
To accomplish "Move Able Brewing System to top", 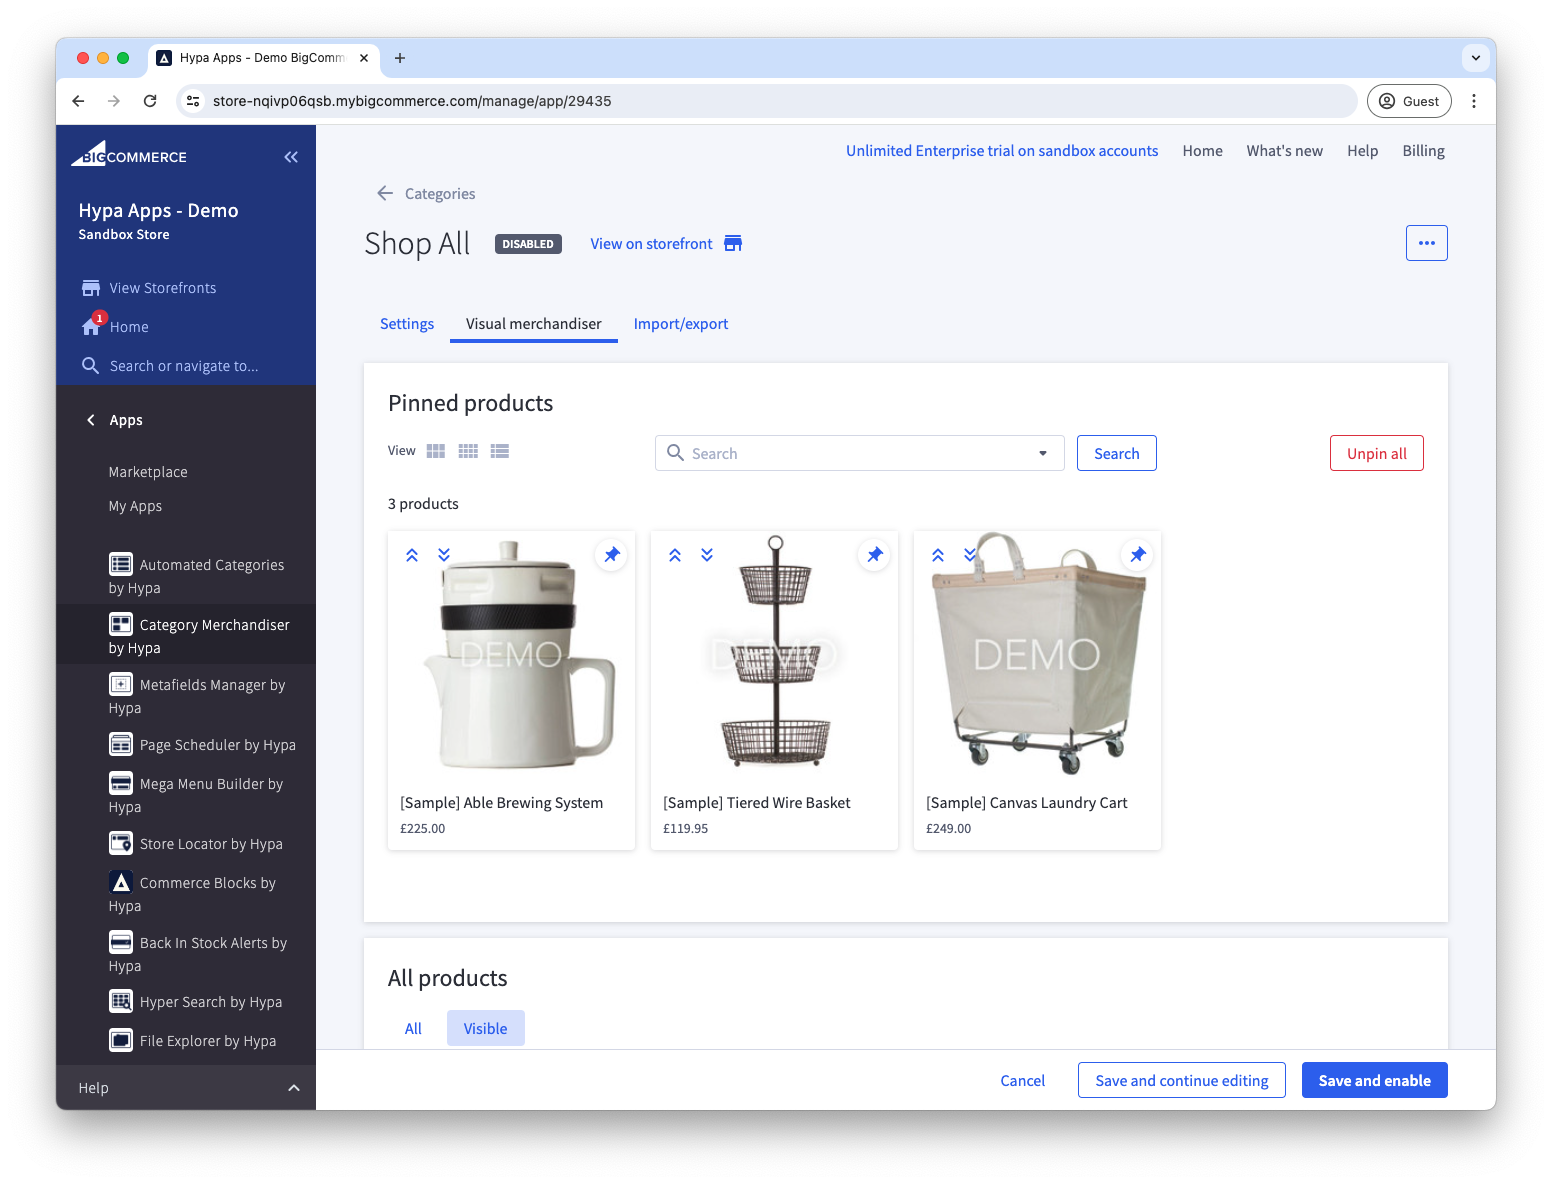I will point(412,555).
